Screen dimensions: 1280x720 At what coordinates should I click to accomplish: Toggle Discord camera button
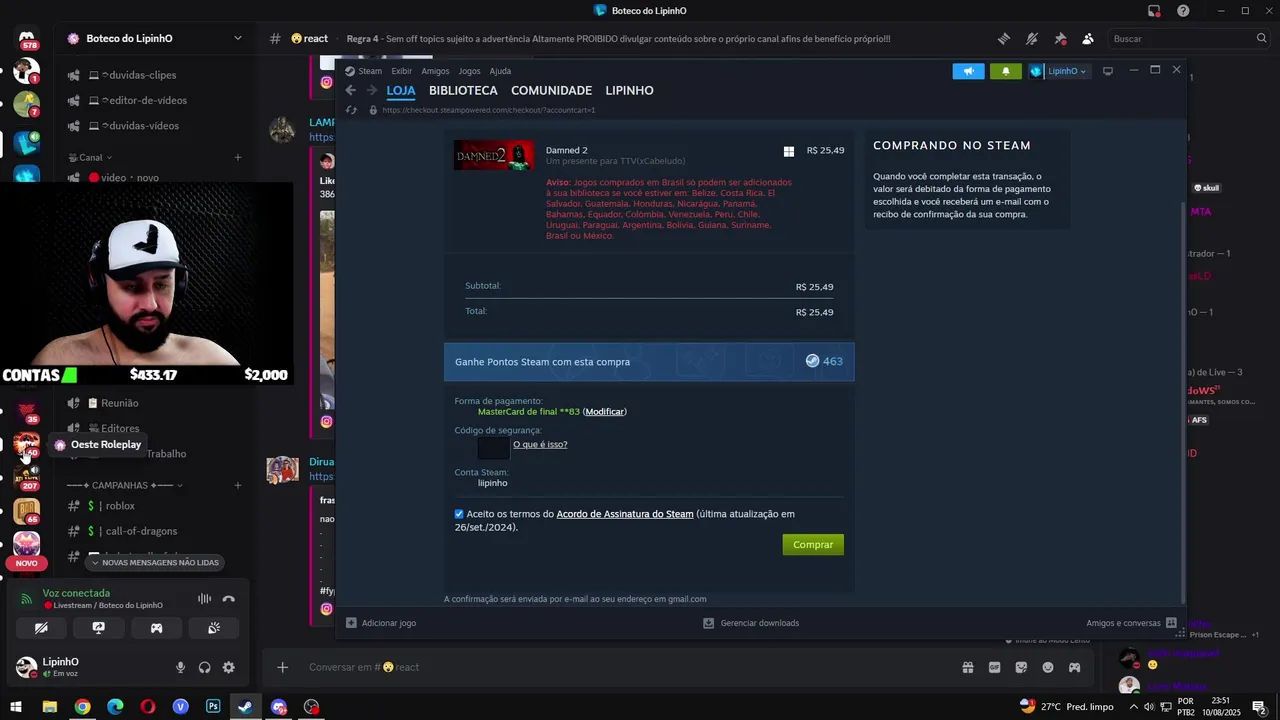(x=41, y=628)
